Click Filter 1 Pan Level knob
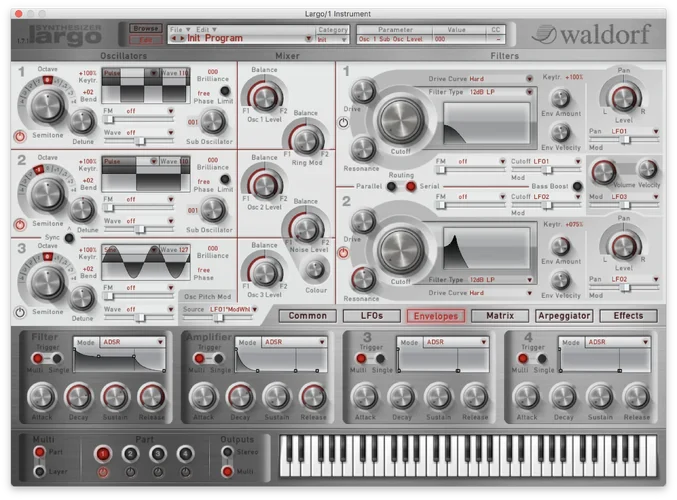The image size is (677, 500). pyautogui.click(x=624, y=98)
